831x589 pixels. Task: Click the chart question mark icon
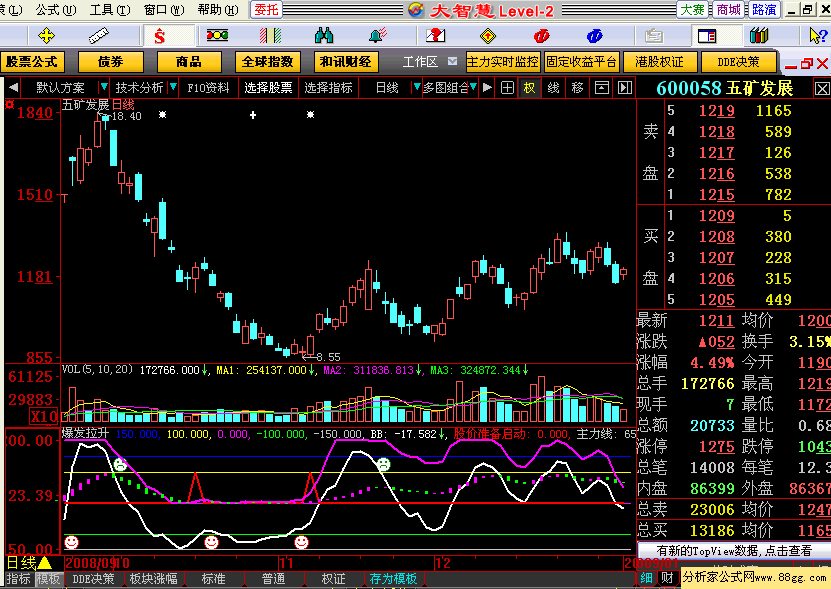coord(435,36)
